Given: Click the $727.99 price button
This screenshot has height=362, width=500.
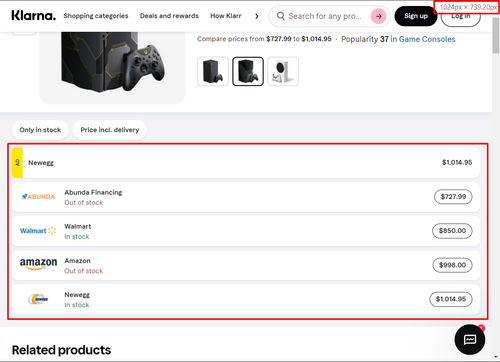Looking at the screenshot, I should pos(453,197).
